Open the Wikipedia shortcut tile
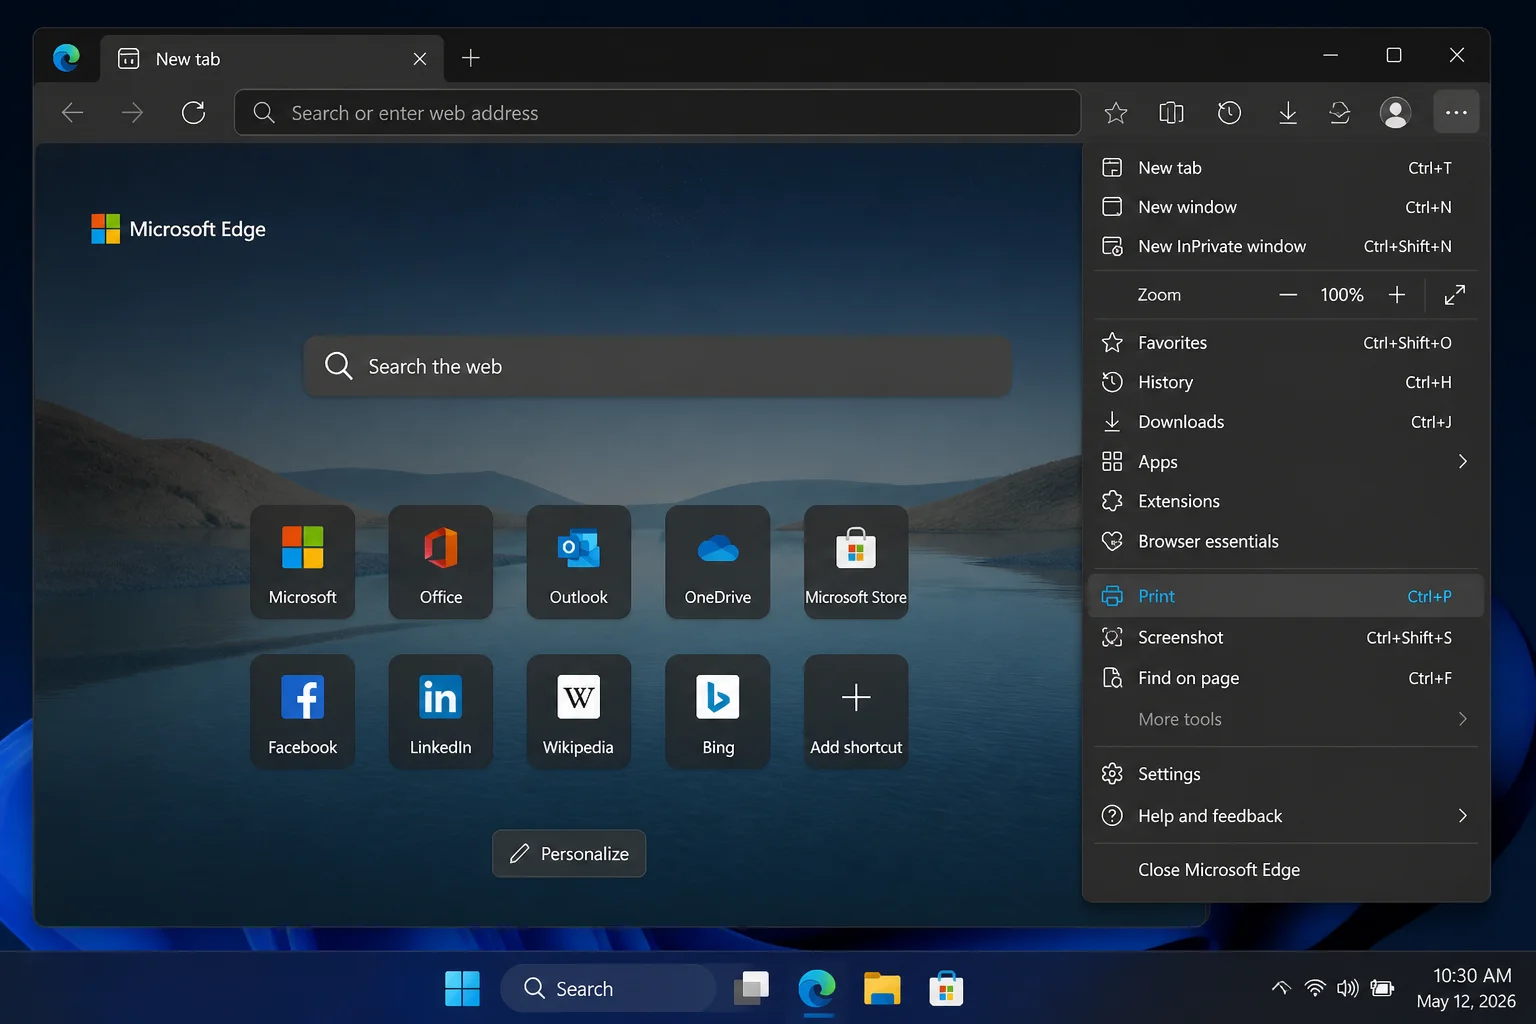Viewport: 1536px width, 1024px height. click(x=579, y=711)
